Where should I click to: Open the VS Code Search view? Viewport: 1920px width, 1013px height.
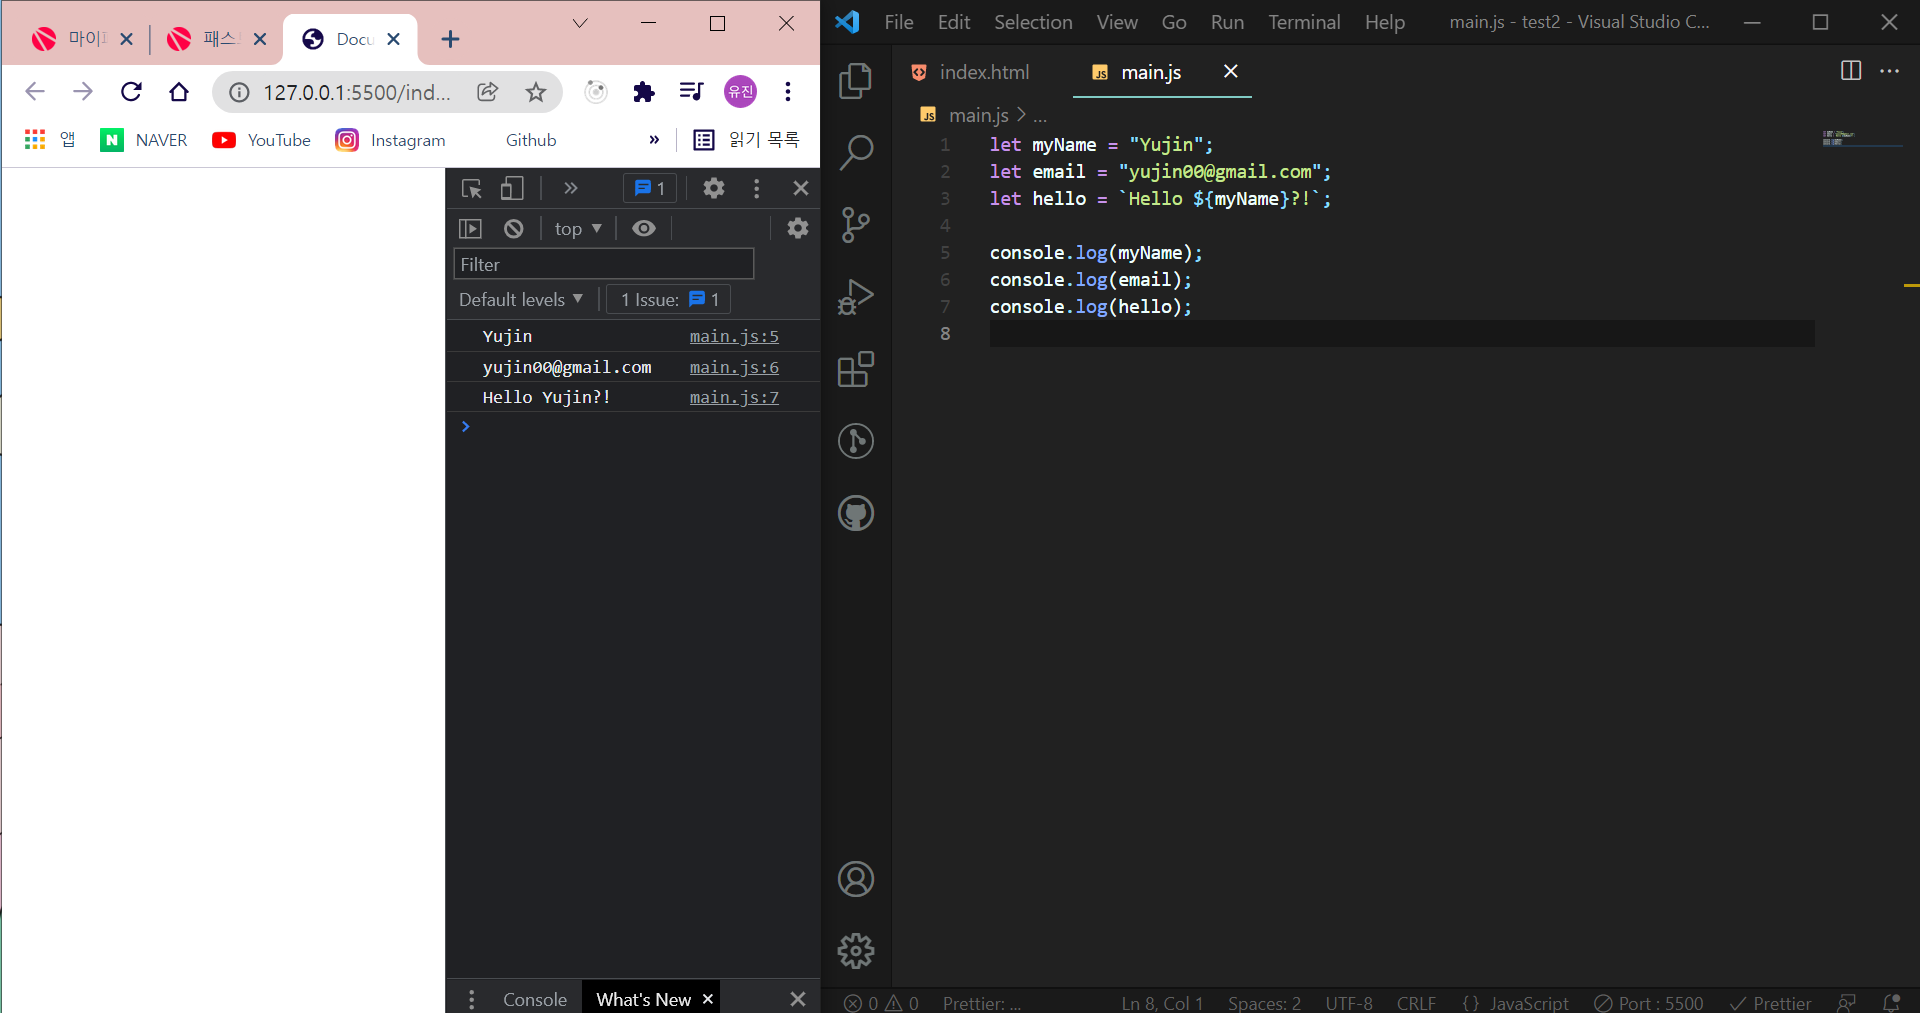click(x=855, y=153)
